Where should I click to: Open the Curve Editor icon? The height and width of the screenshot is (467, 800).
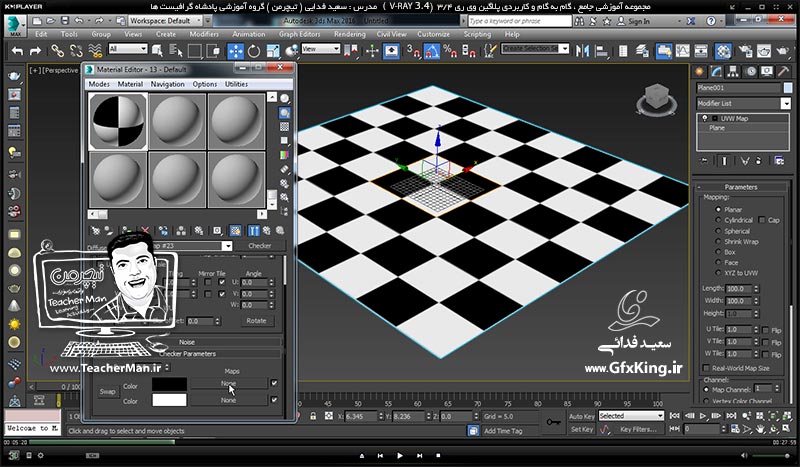683,51
